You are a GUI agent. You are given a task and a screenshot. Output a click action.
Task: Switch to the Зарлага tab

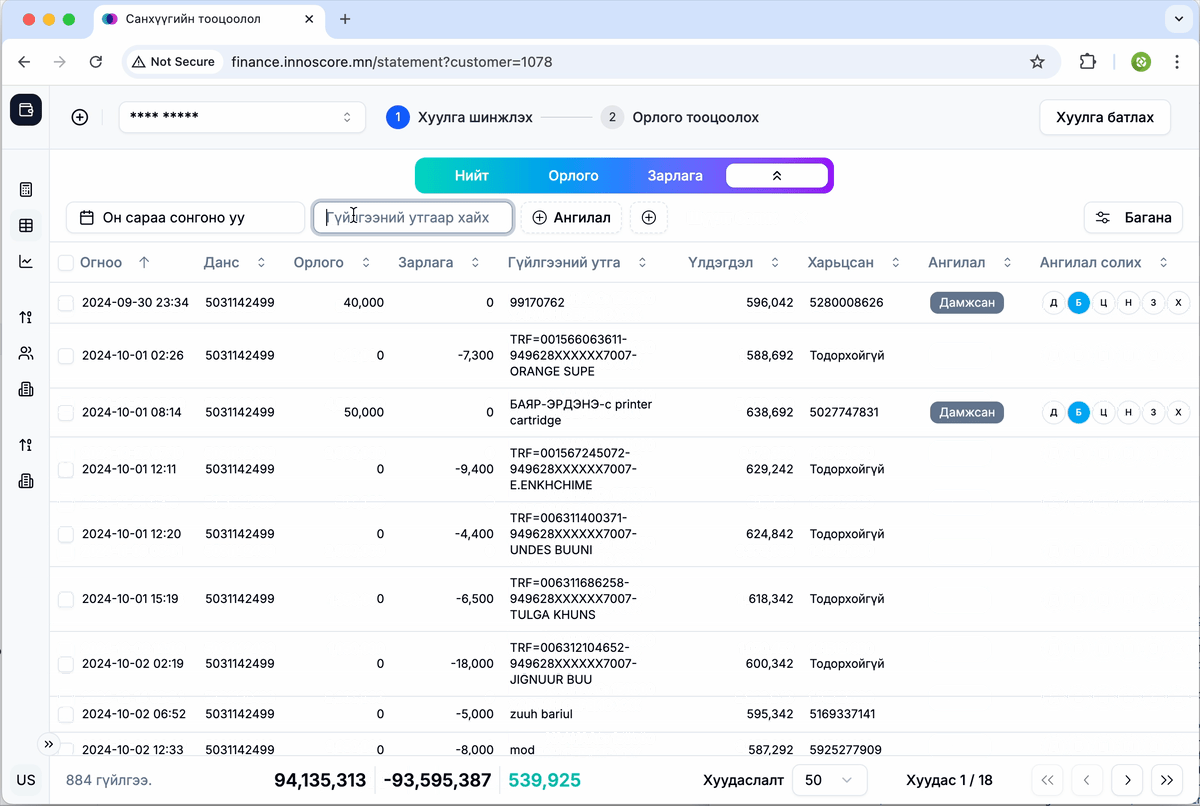675,176
